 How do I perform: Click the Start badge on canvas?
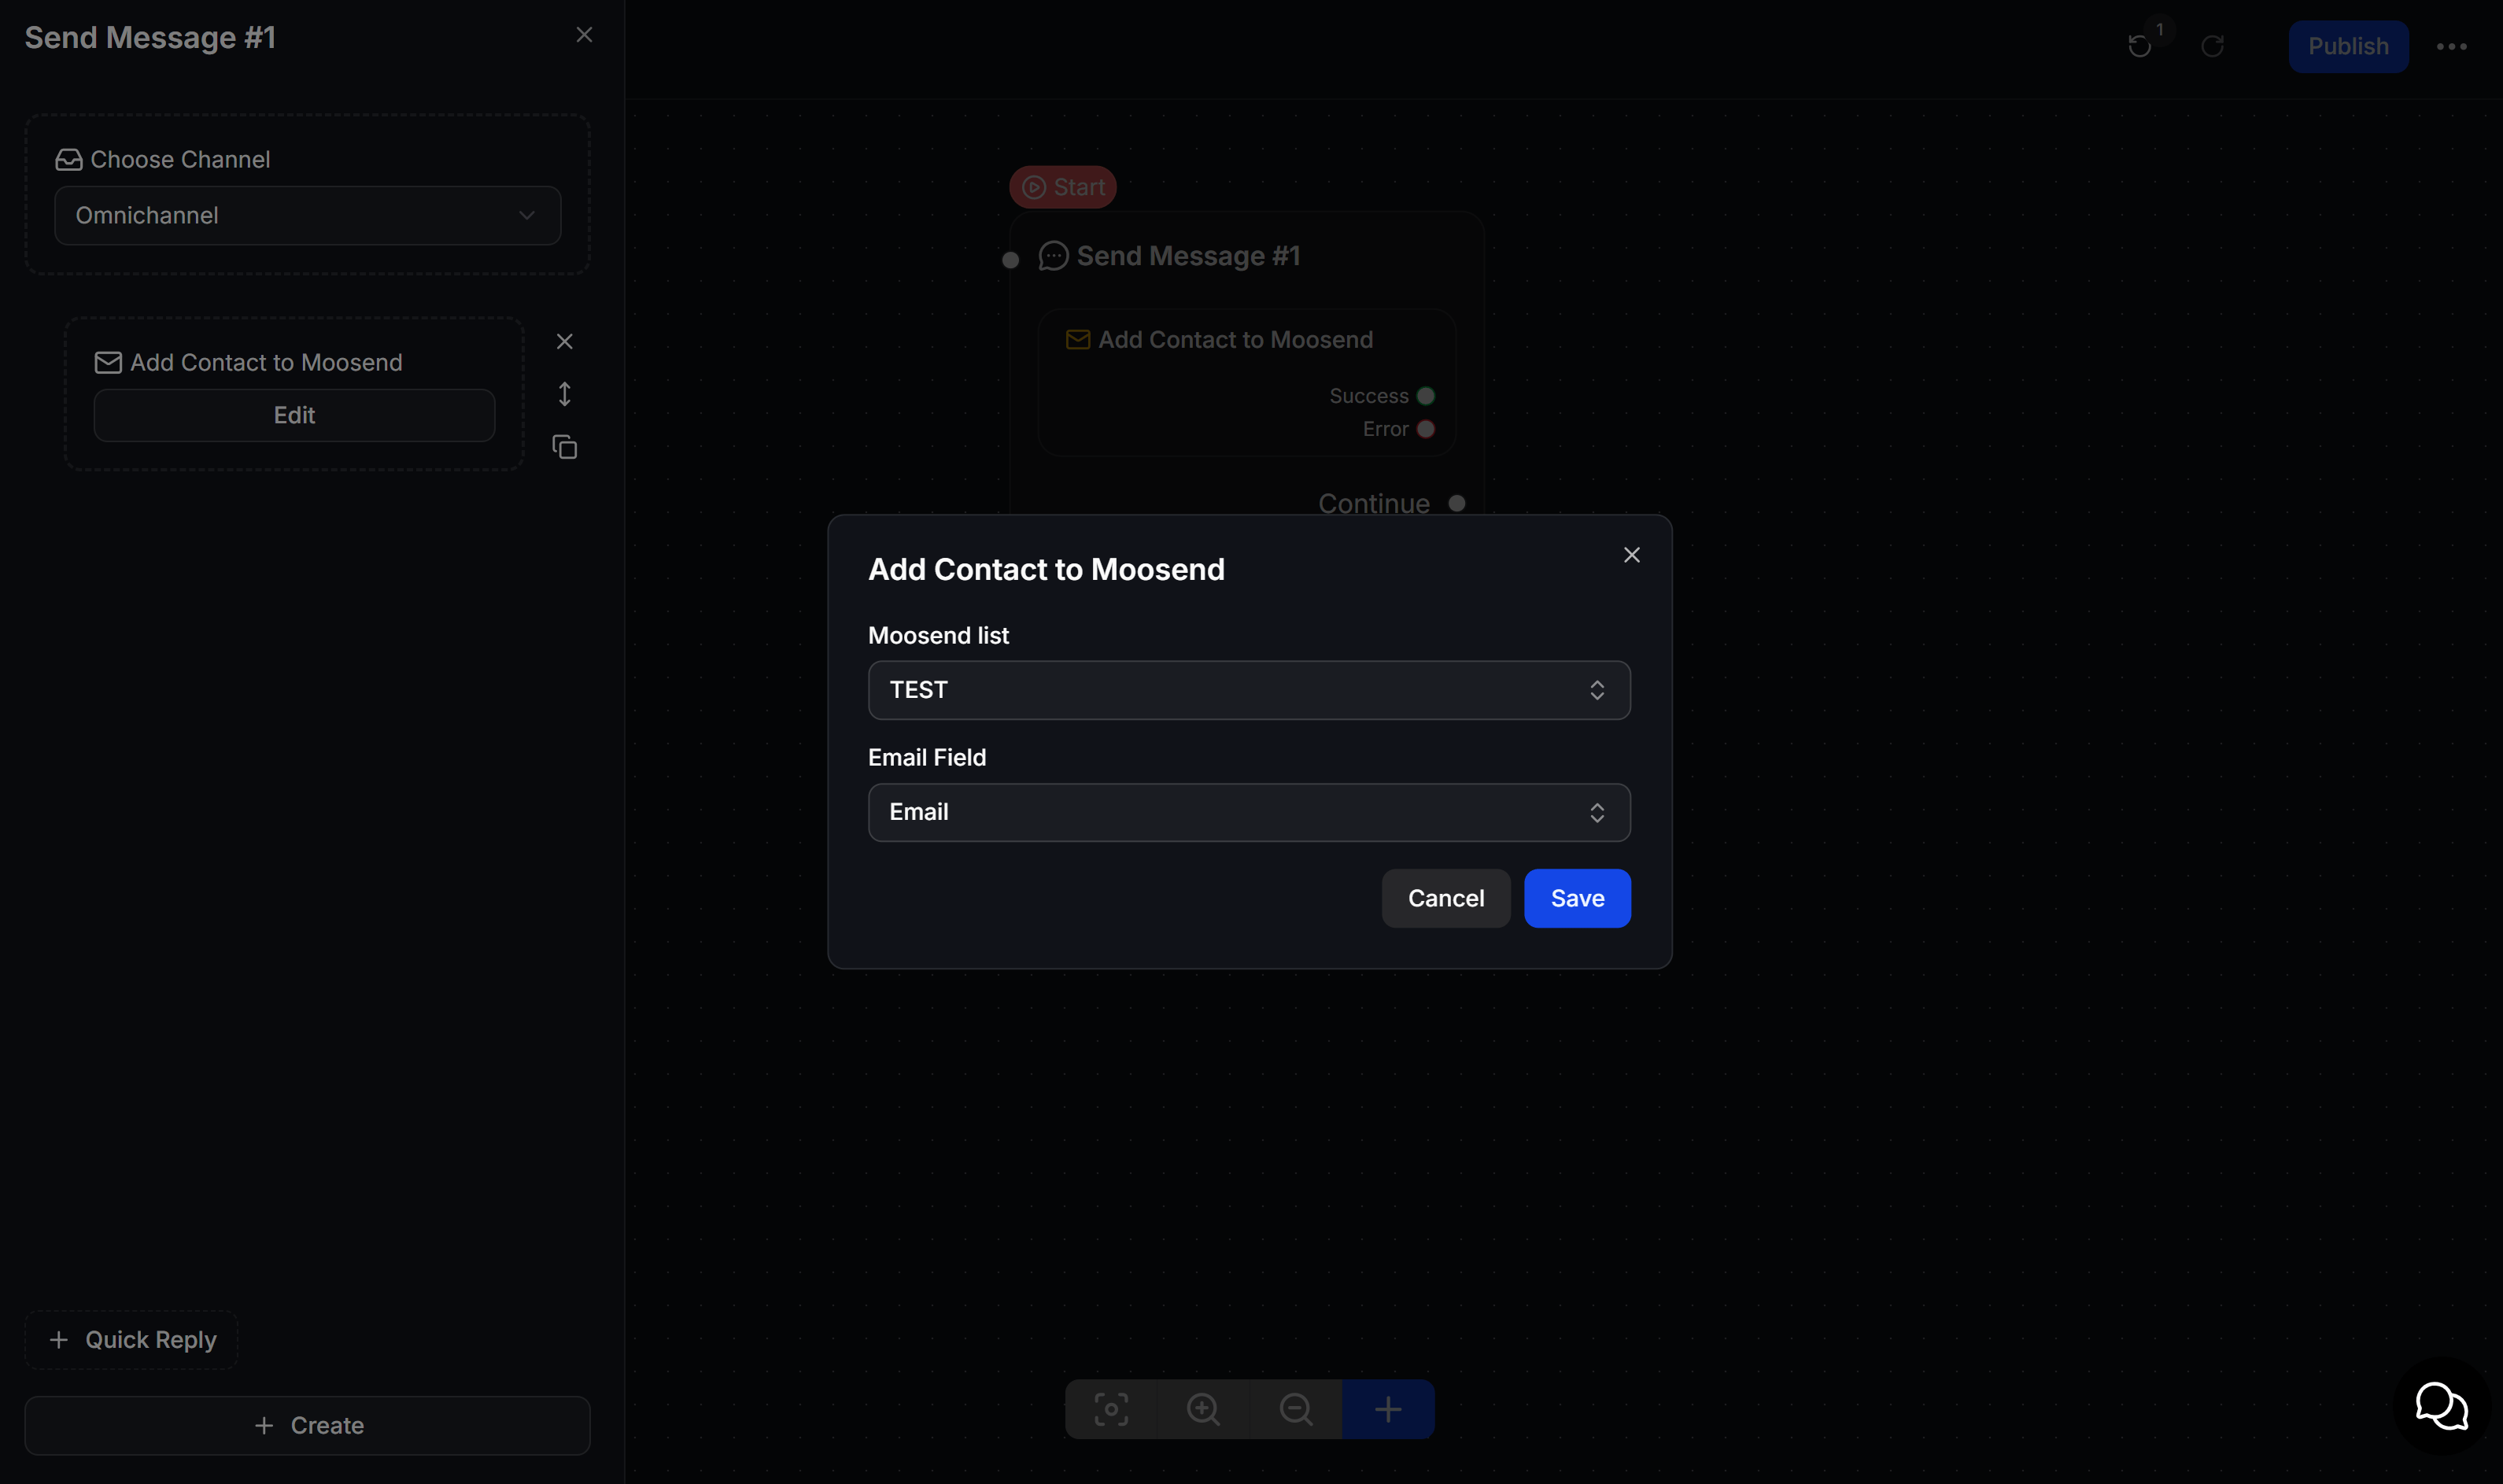coord(1062,187)
